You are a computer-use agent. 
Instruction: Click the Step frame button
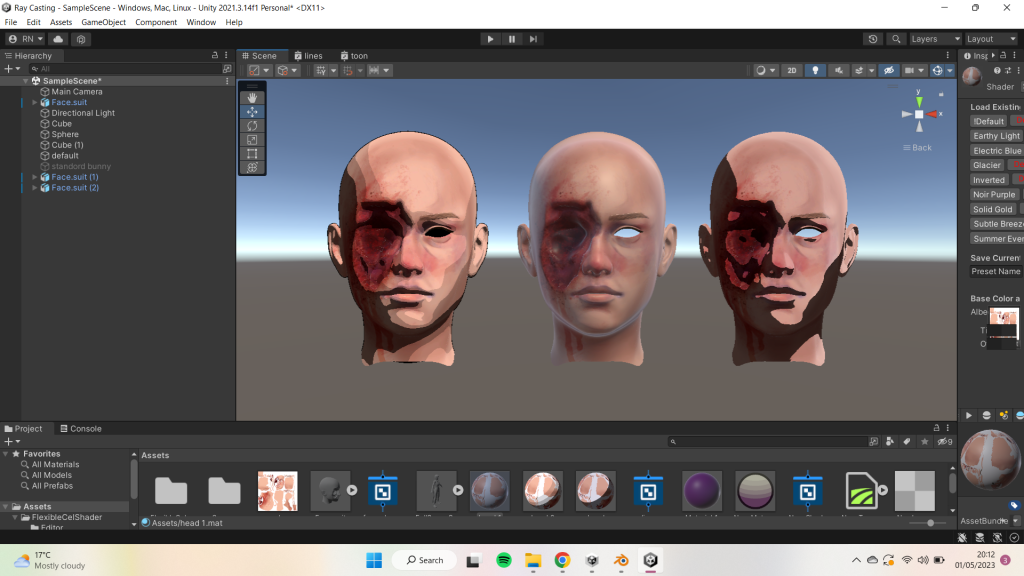(x=533, y=39)
